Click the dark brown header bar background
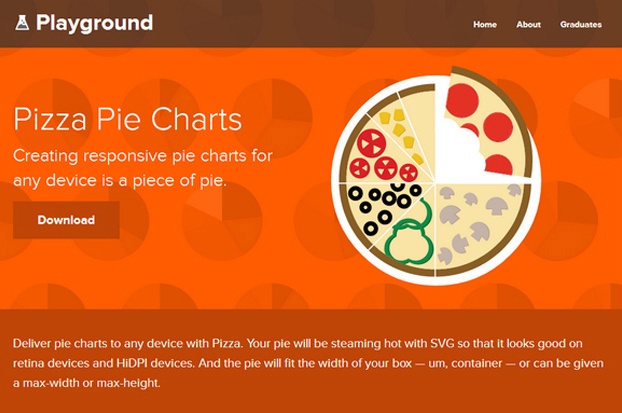Image resolution: width=622 pixels, height=413 pixels. pyautogui.click(x=300, y=24)
